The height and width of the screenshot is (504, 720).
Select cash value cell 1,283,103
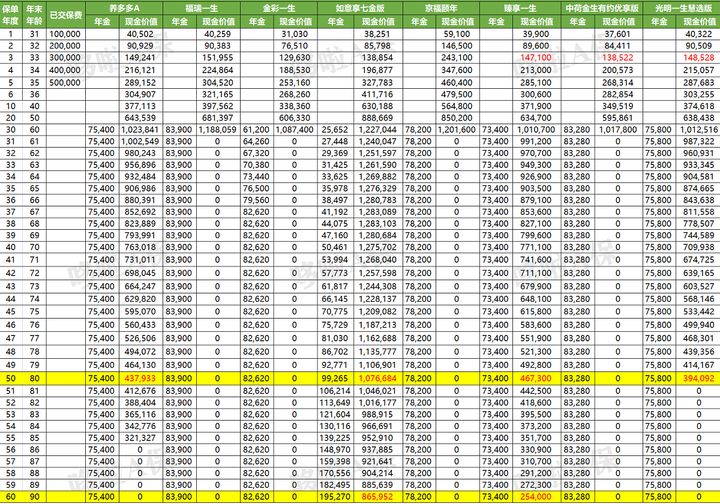[377, 224]
